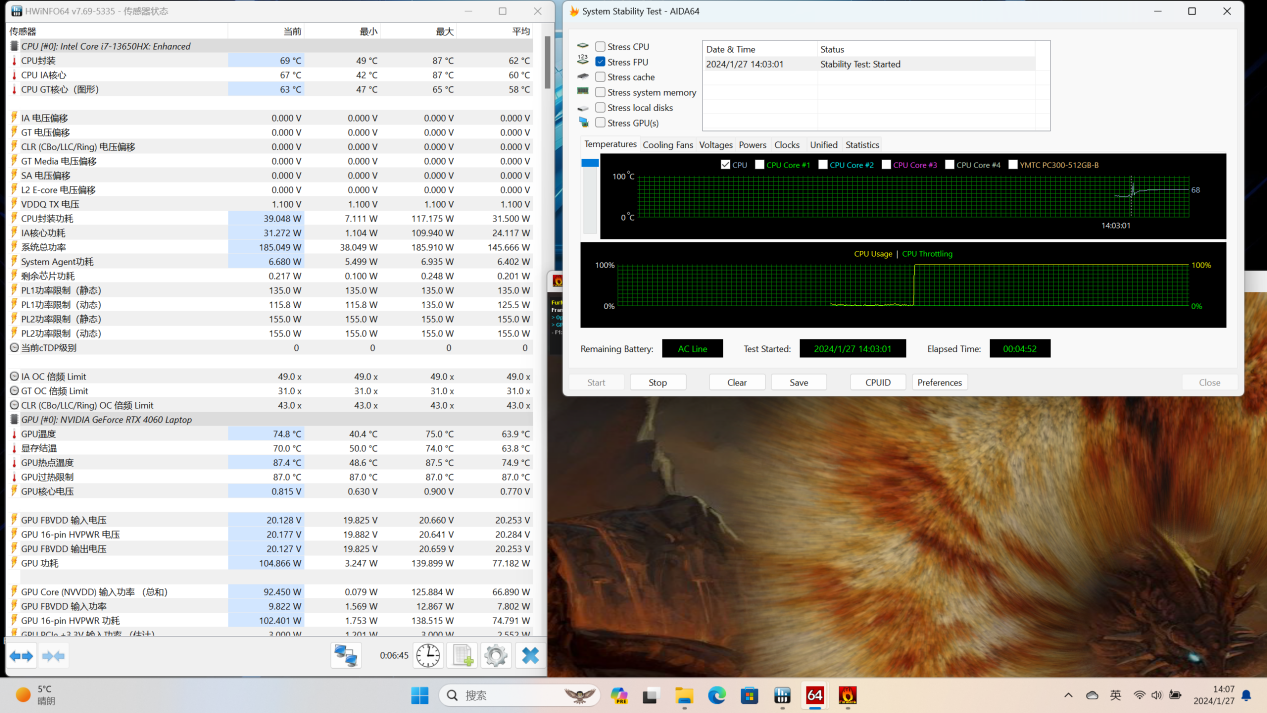Enable the Stress CPU checkbox

coord(600,47)
